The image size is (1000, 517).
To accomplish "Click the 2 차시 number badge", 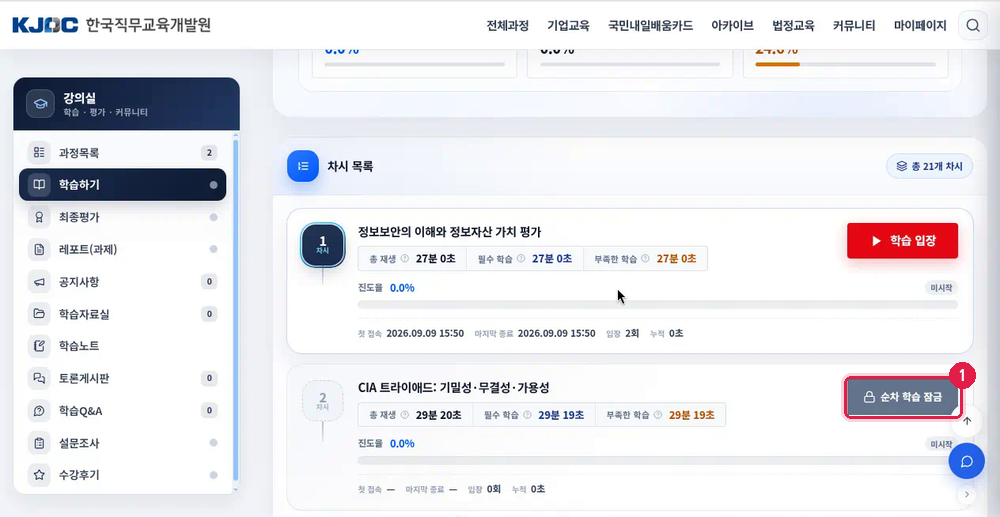I will (x=323, y=401).
